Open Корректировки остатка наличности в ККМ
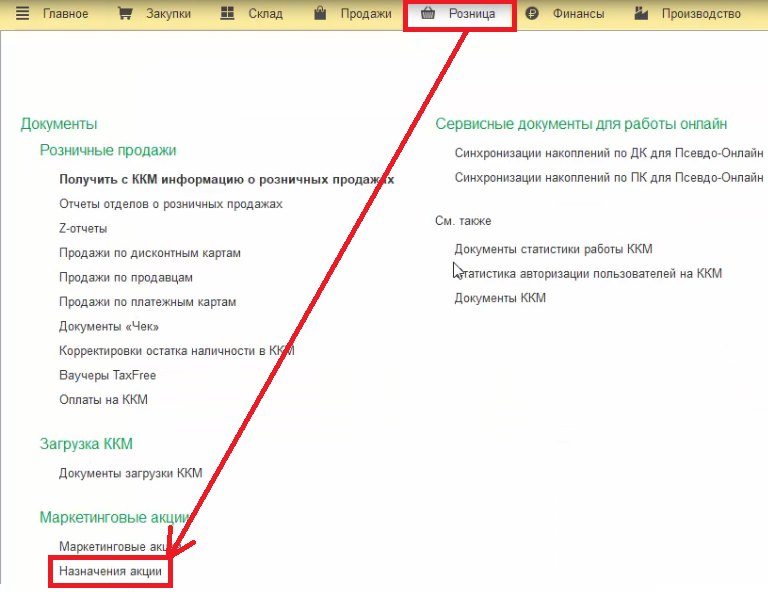Screen dimensions: 768x592 tap(177, 351)
